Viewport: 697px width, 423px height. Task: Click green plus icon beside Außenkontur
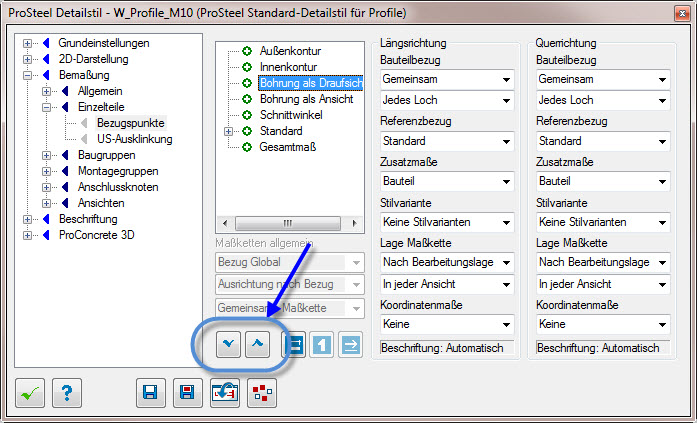(x=247, y=51)
